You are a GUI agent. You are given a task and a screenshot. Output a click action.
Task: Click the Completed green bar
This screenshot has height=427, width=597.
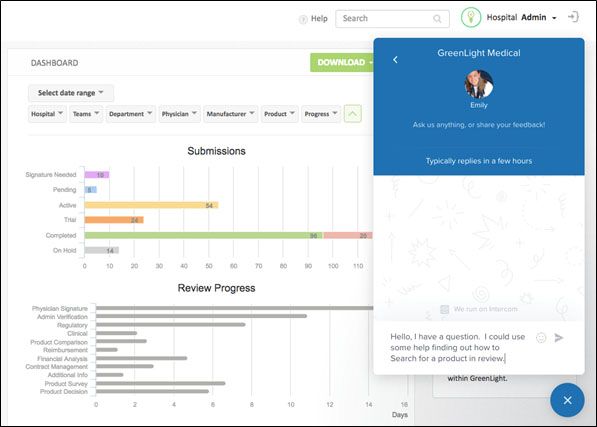(203, 235)
